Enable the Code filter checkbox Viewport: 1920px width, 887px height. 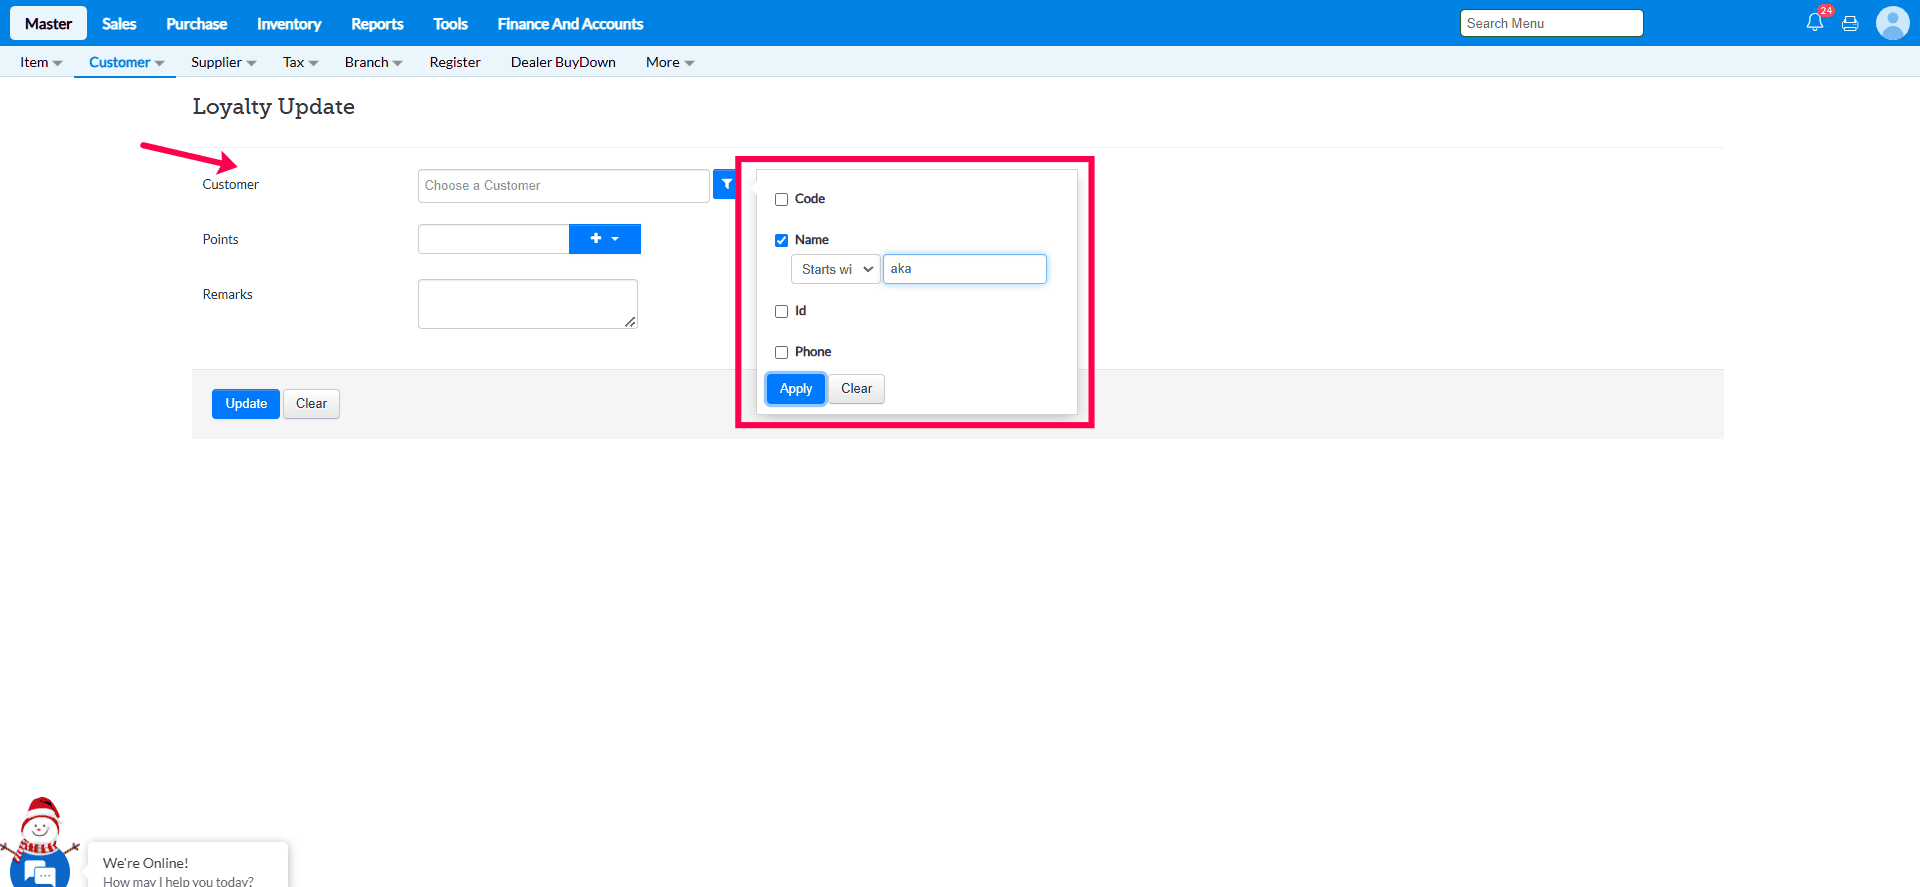[x=781, y=200]
